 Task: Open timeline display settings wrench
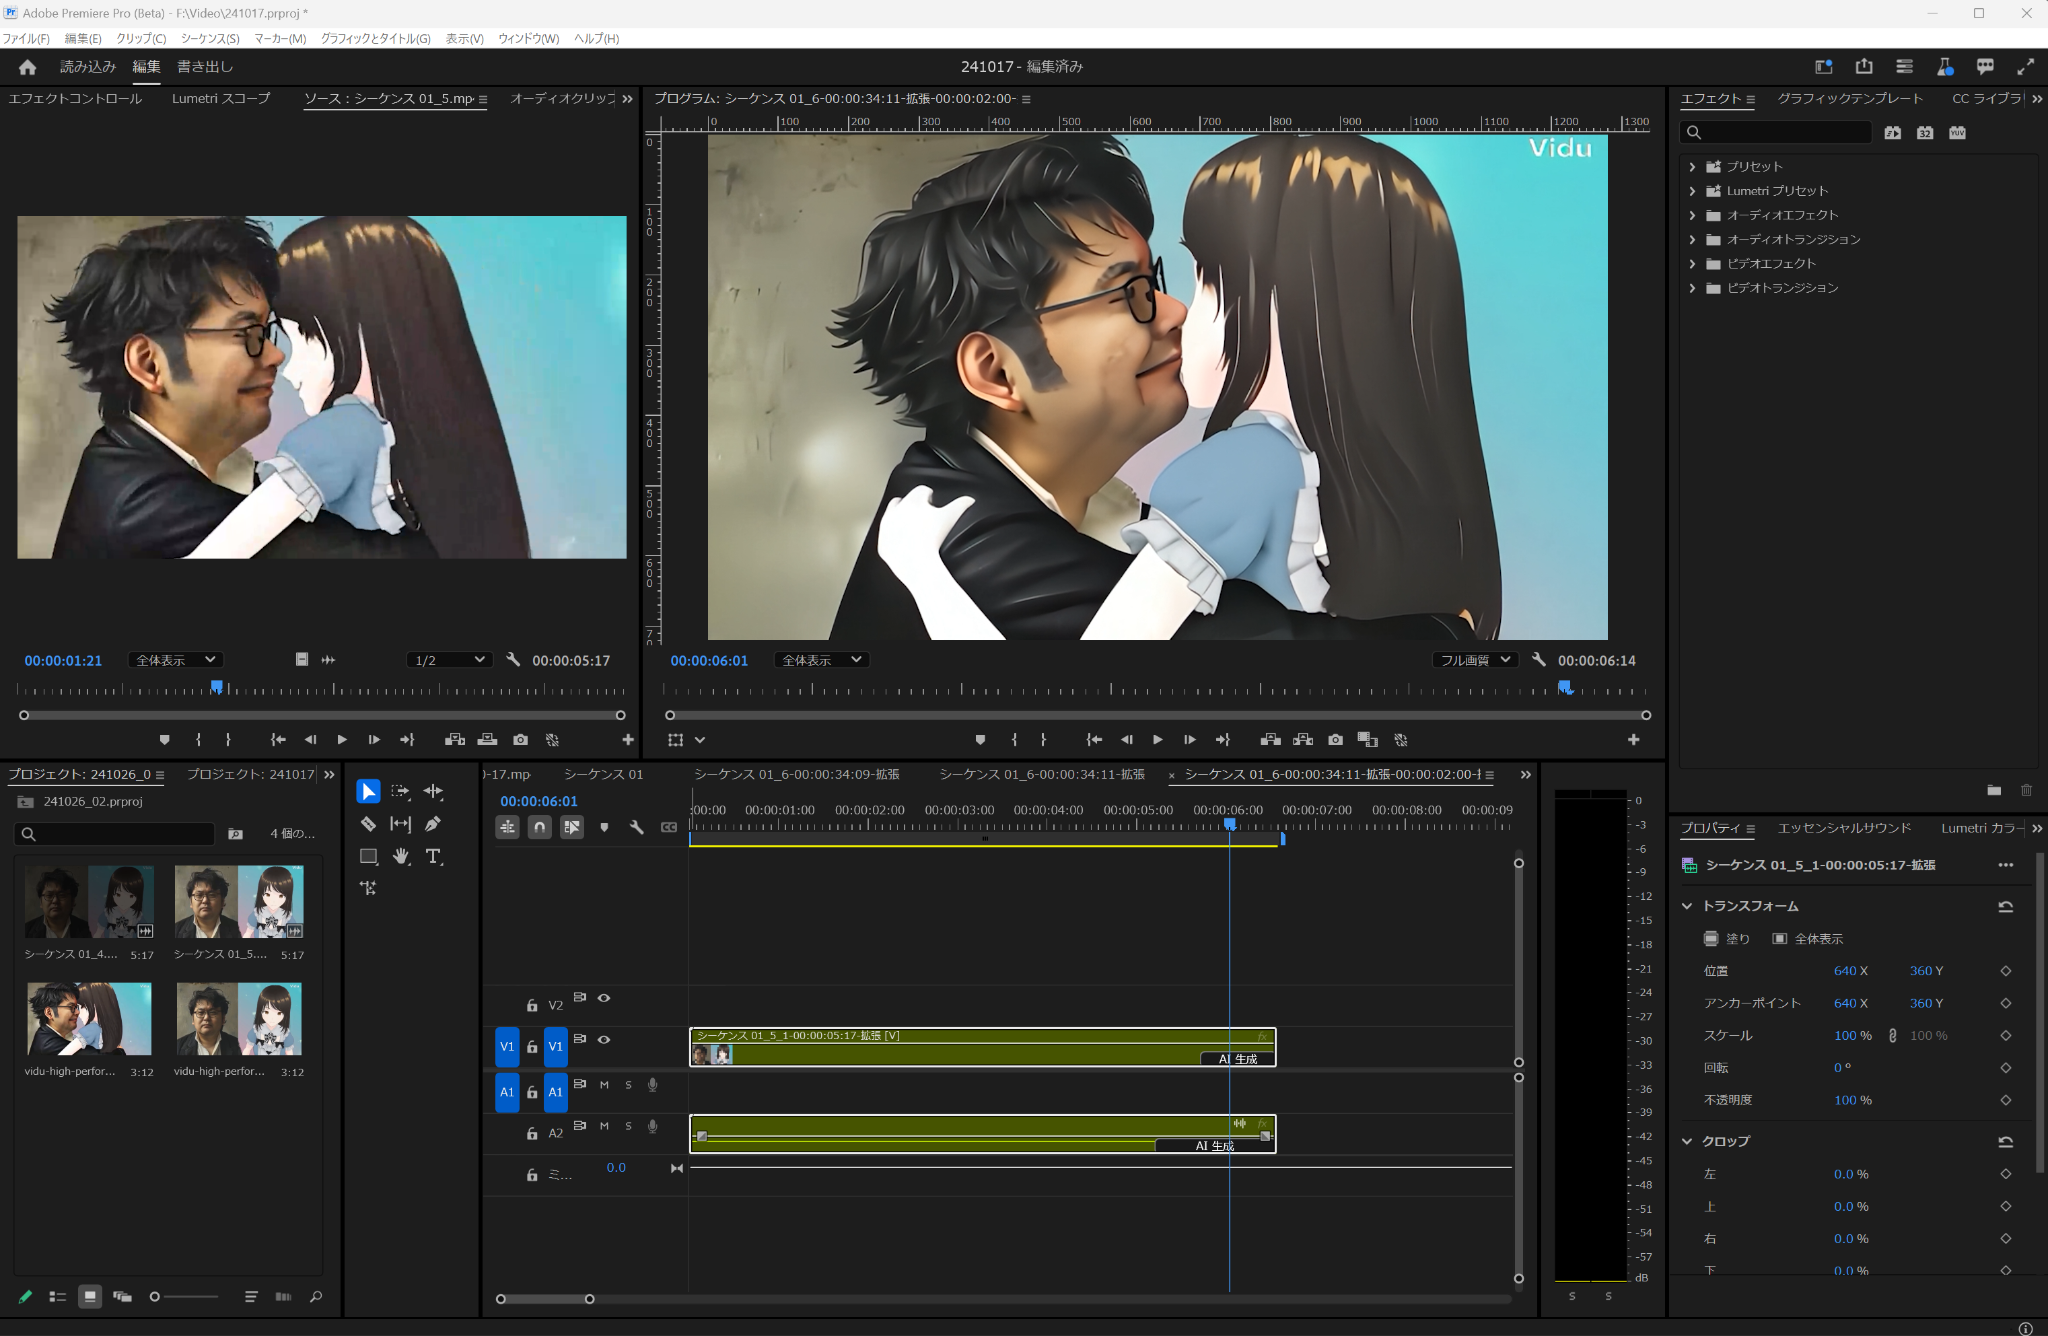click(x=636, y=827)
